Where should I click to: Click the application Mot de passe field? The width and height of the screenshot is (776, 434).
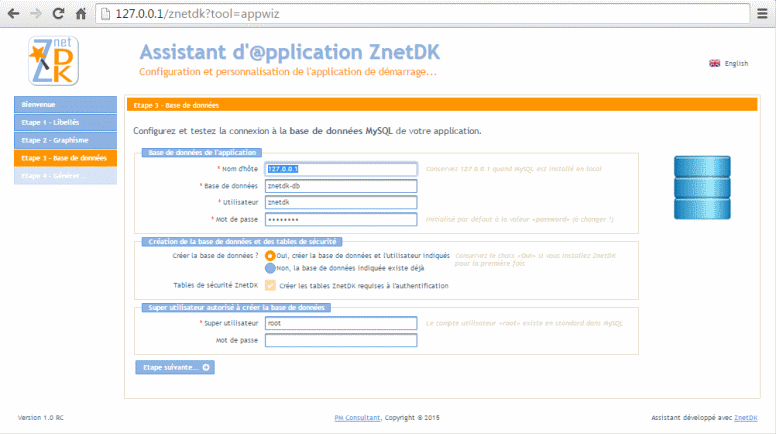(341, 219)
